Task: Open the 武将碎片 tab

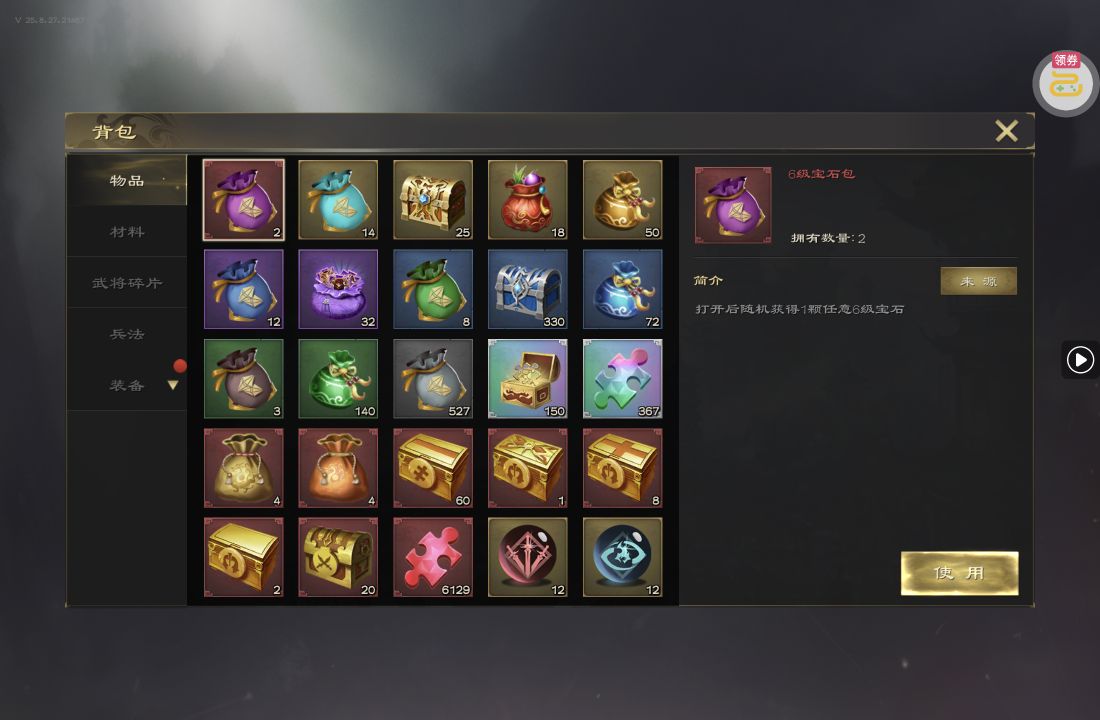Action: tap(127, 283)
